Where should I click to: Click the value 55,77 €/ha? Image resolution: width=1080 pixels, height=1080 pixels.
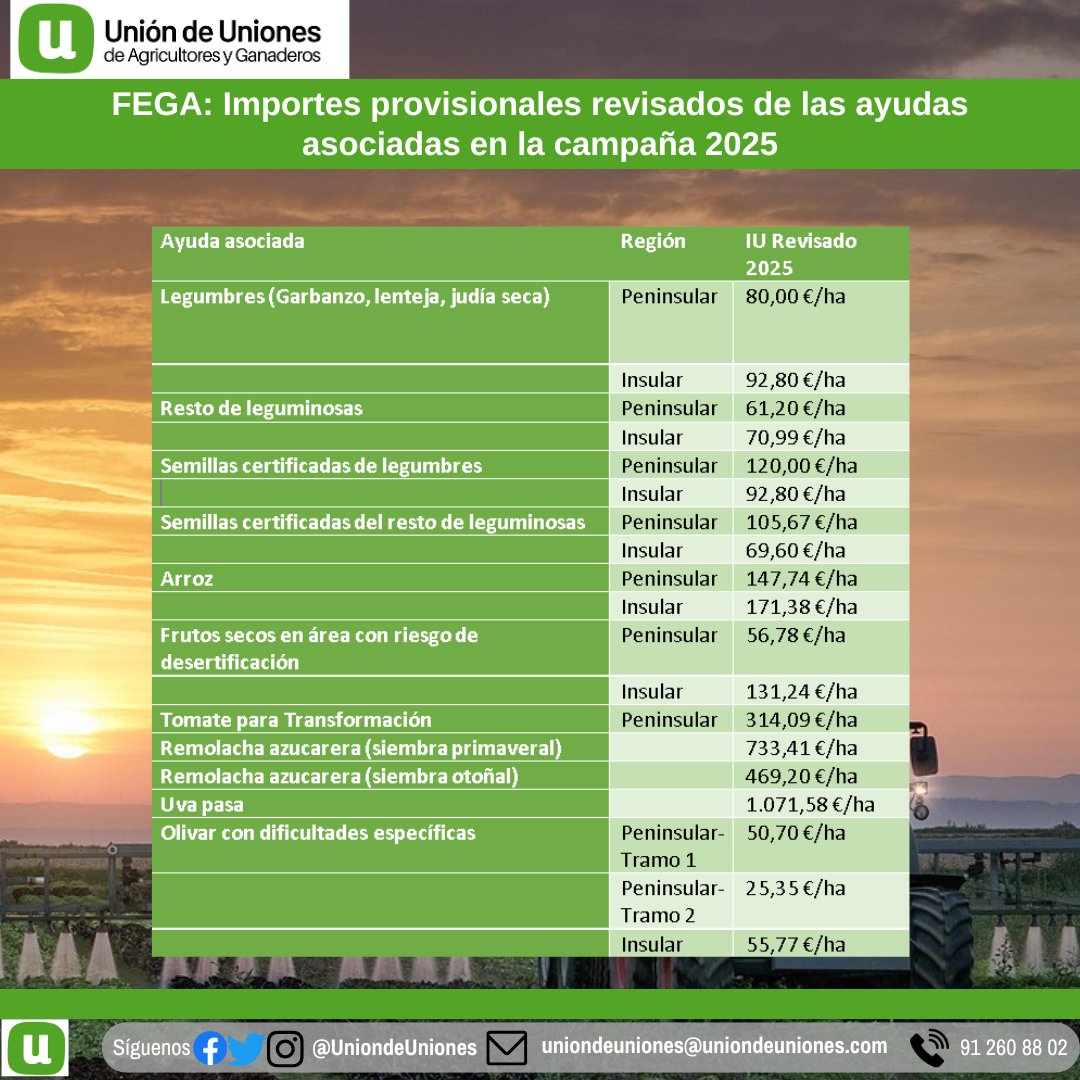tap(796, 944)
